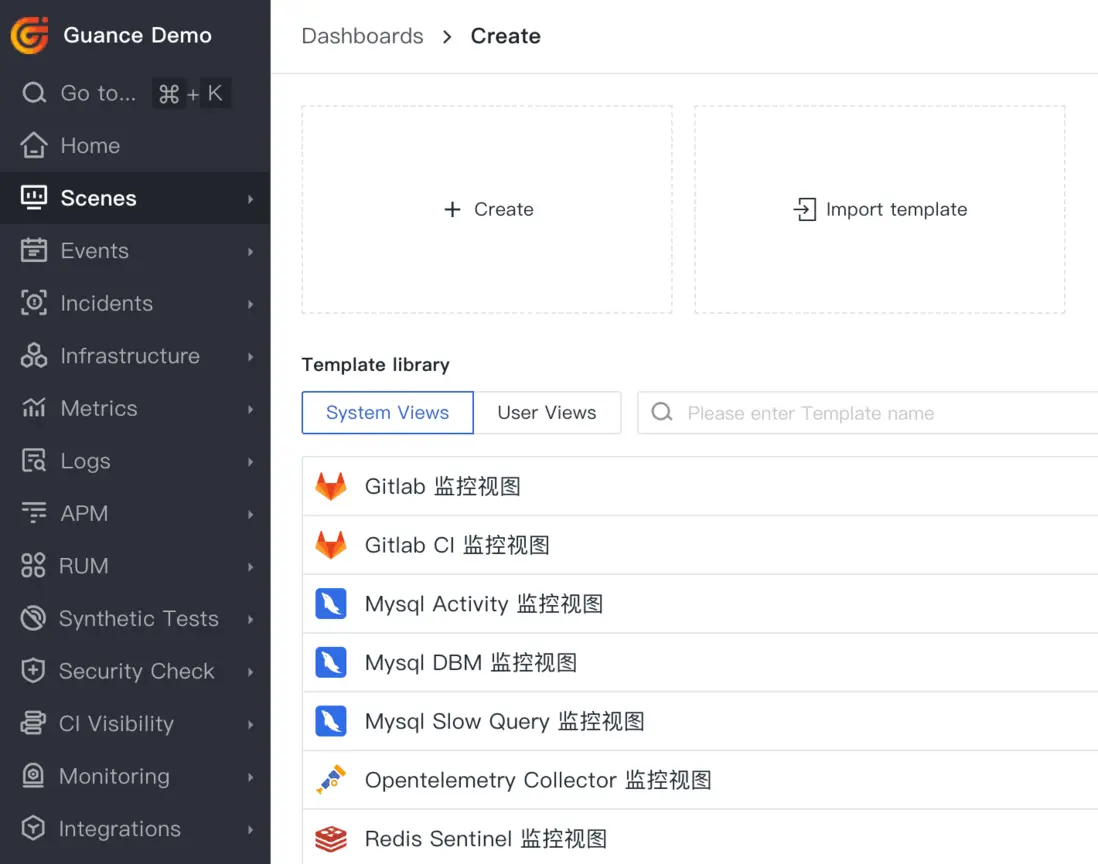The height and width of the screenshot is (864, 1098).
Task: Click the Redis Sentinel stack icon
Action: 331,839
